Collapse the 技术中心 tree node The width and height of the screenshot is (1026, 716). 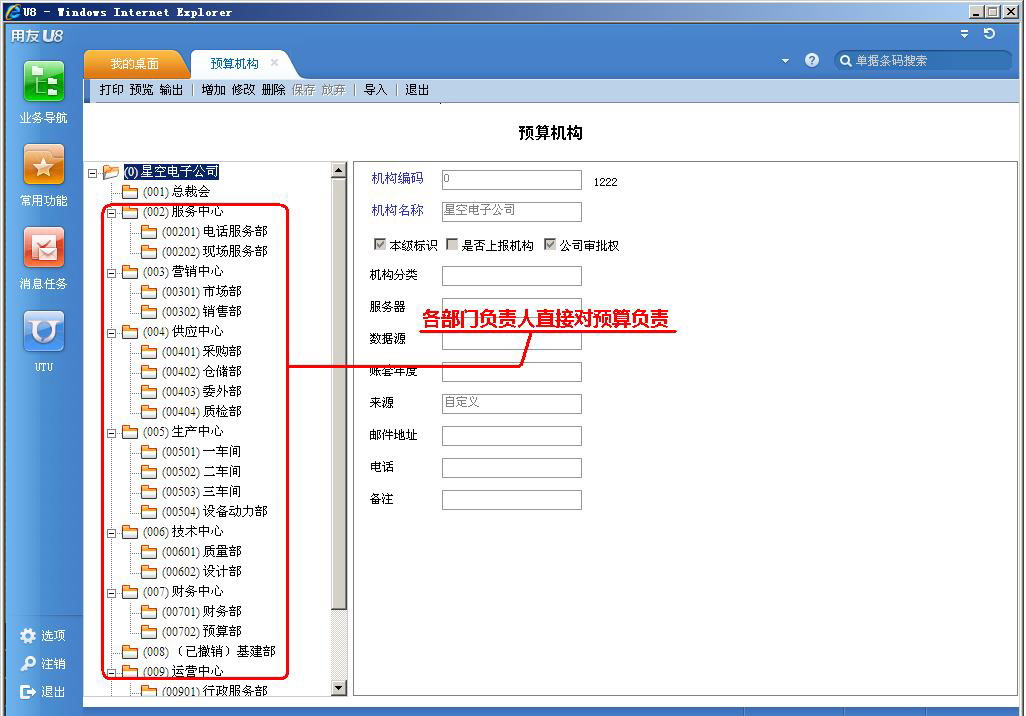point(112,534)
